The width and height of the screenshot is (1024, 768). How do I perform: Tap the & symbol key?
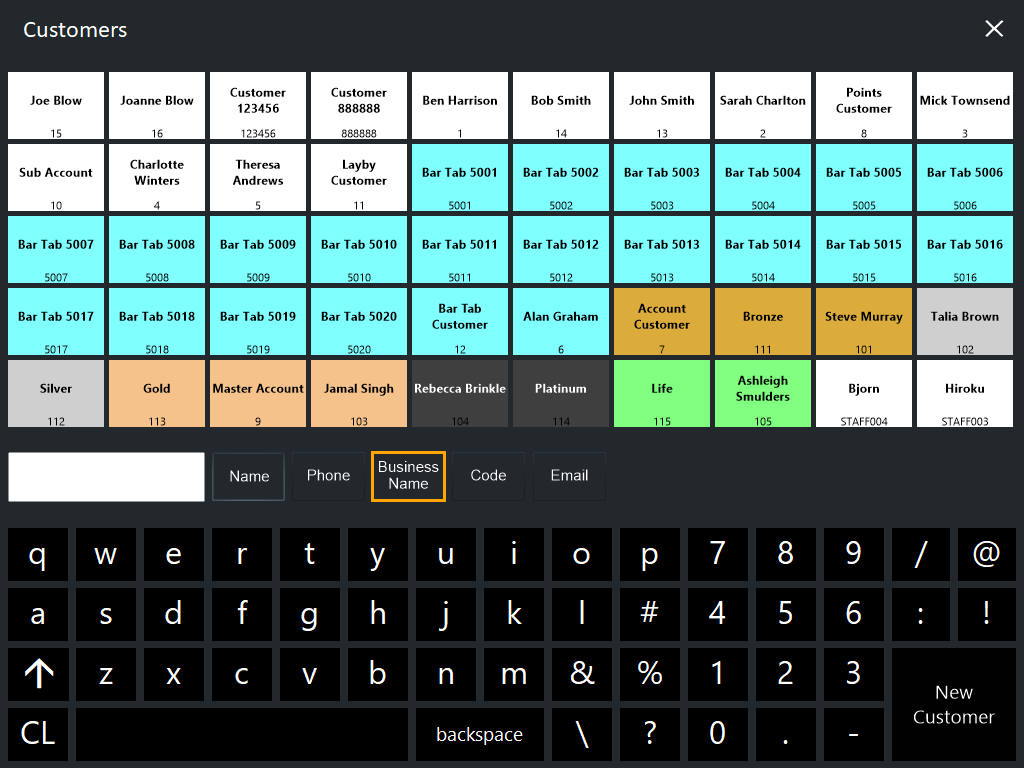tap(581, 674)
